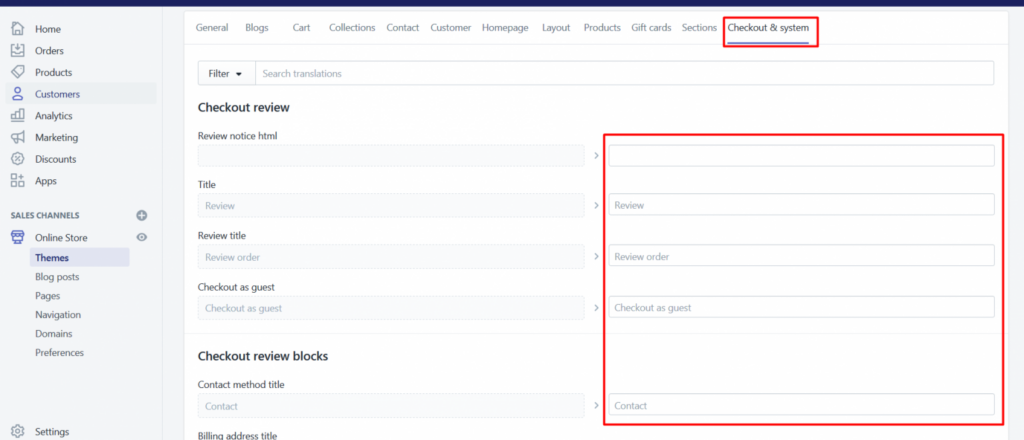
Task: Open the Filter dropdown
Action: [x=226, y=74]
